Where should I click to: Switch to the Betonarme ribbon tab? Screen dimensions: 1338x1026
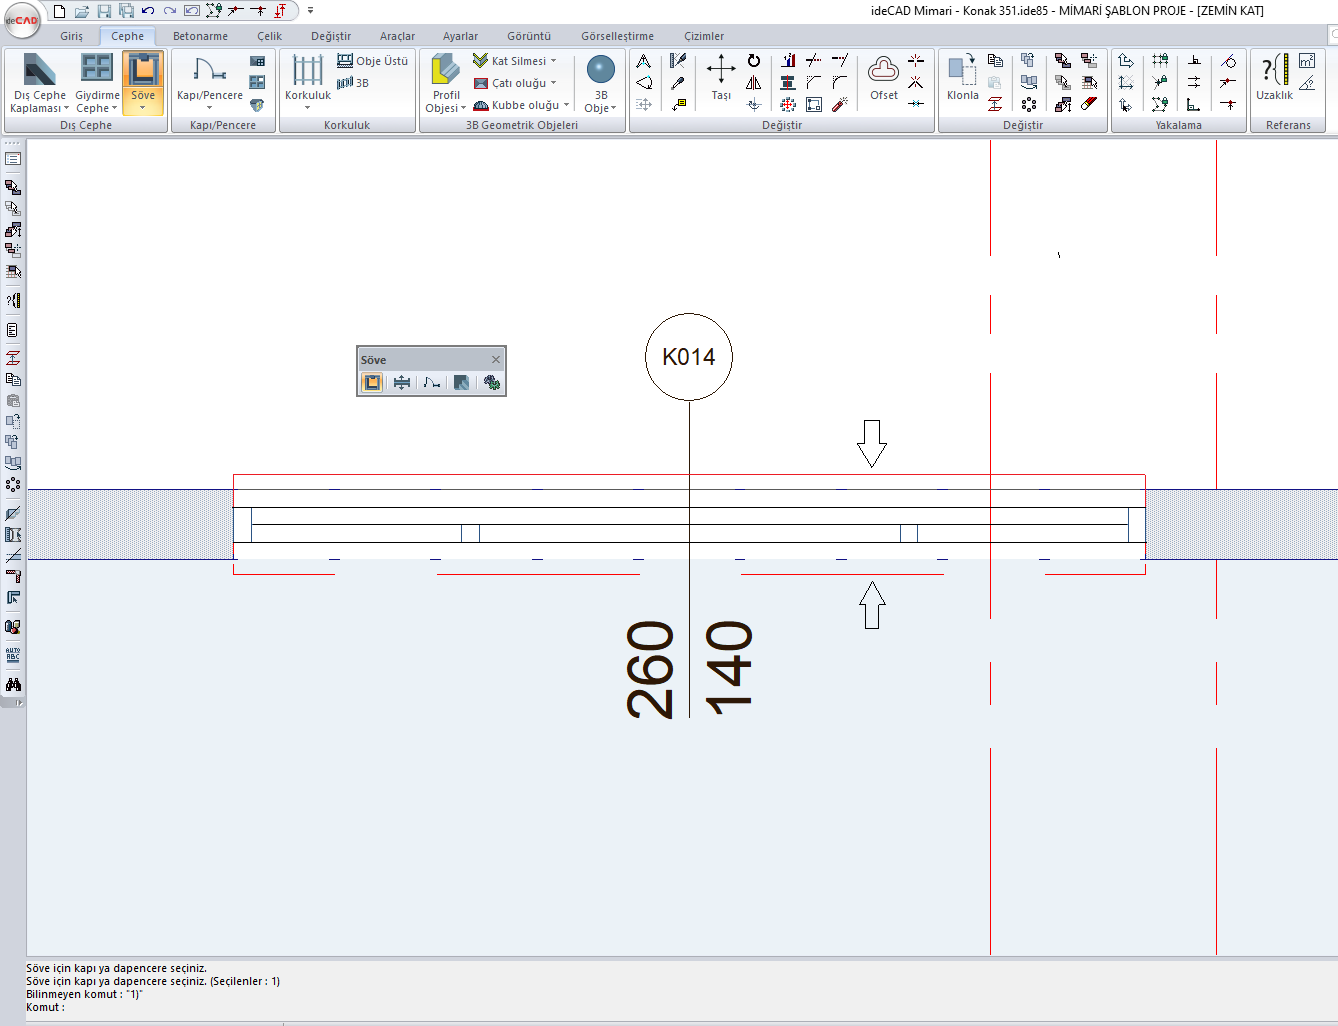200,36
